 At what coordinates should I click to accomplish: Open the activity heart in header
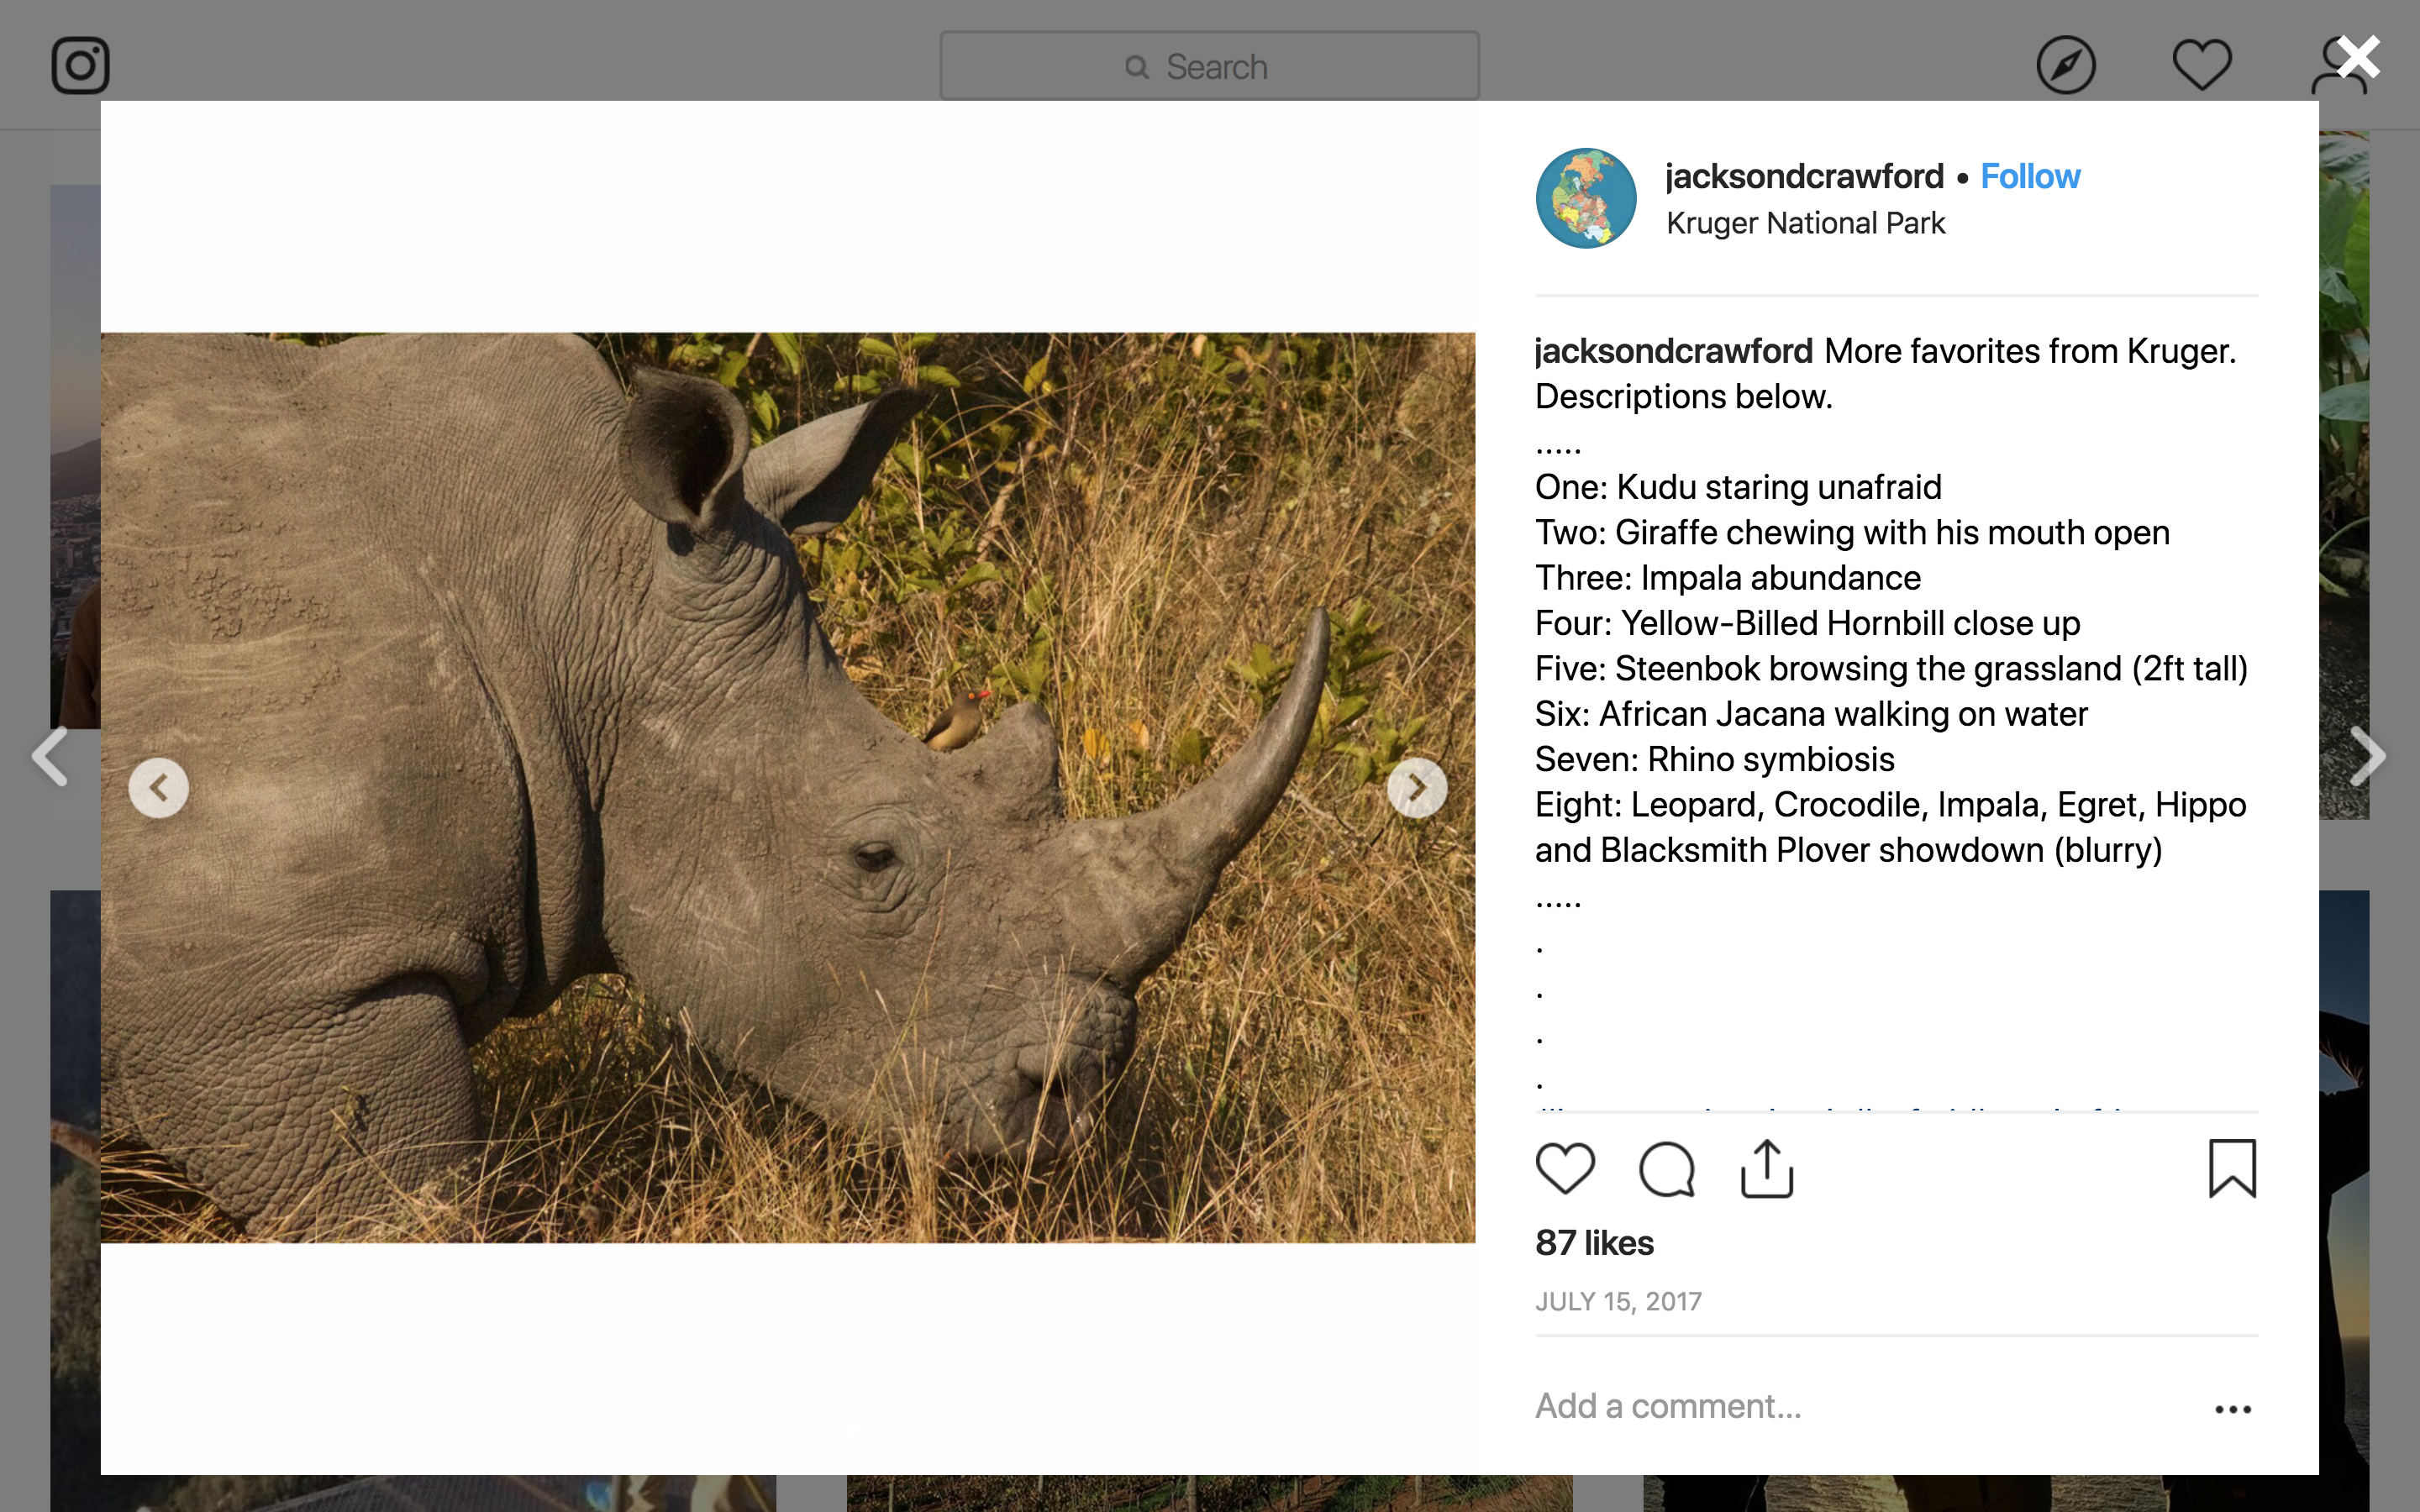[x=2201, y=66]
